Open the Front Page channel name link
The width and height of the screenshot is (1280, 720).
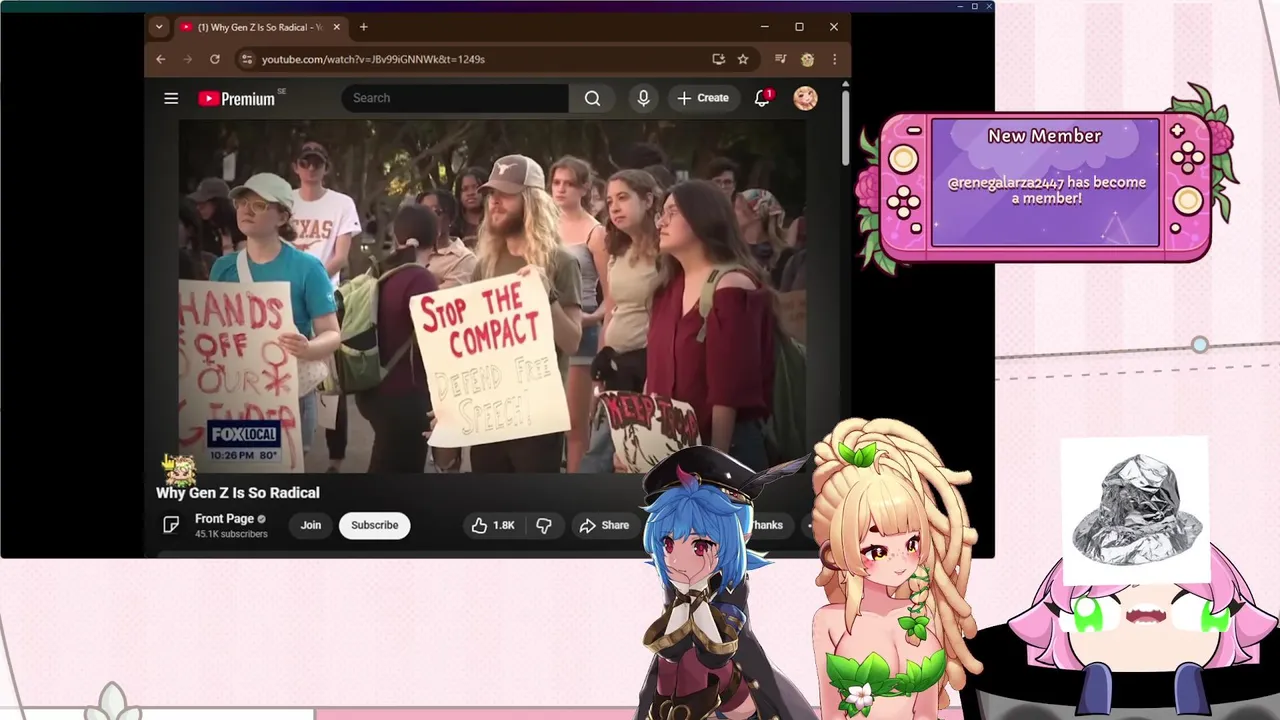[224, 518]
